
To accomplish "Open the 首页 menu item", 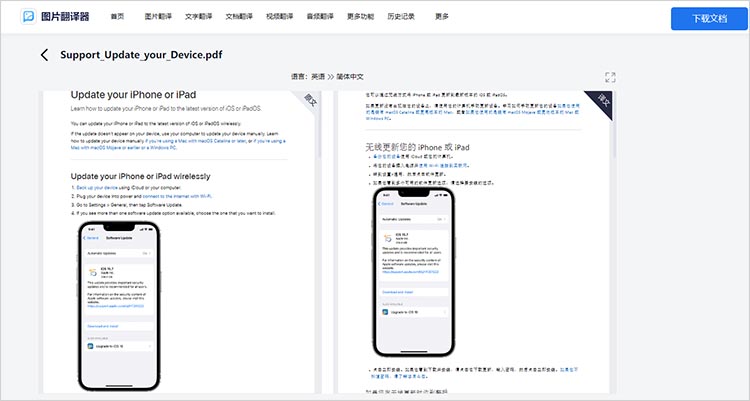I will click(x=117, y=16).
